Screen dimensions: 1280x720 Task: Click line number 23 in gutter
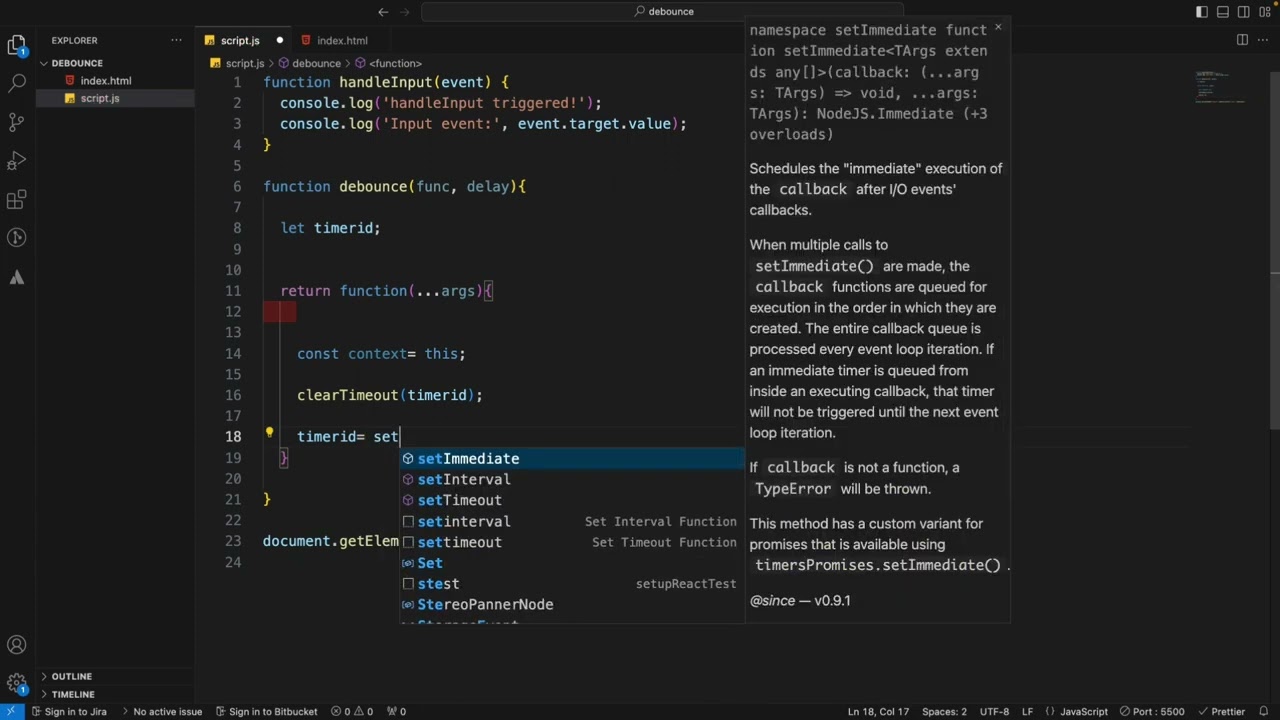pos(233,541)
